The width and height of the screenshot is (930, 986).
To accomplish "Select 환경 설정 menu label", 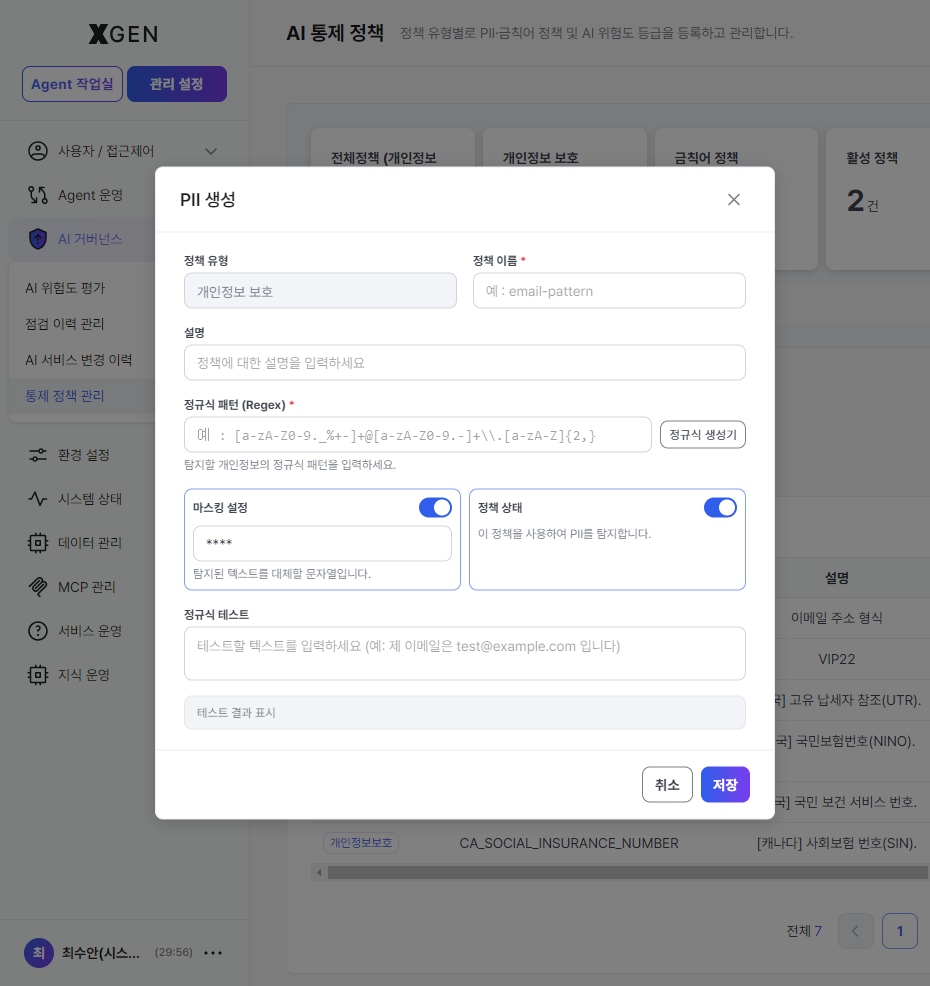I will (x=84, y=455).
